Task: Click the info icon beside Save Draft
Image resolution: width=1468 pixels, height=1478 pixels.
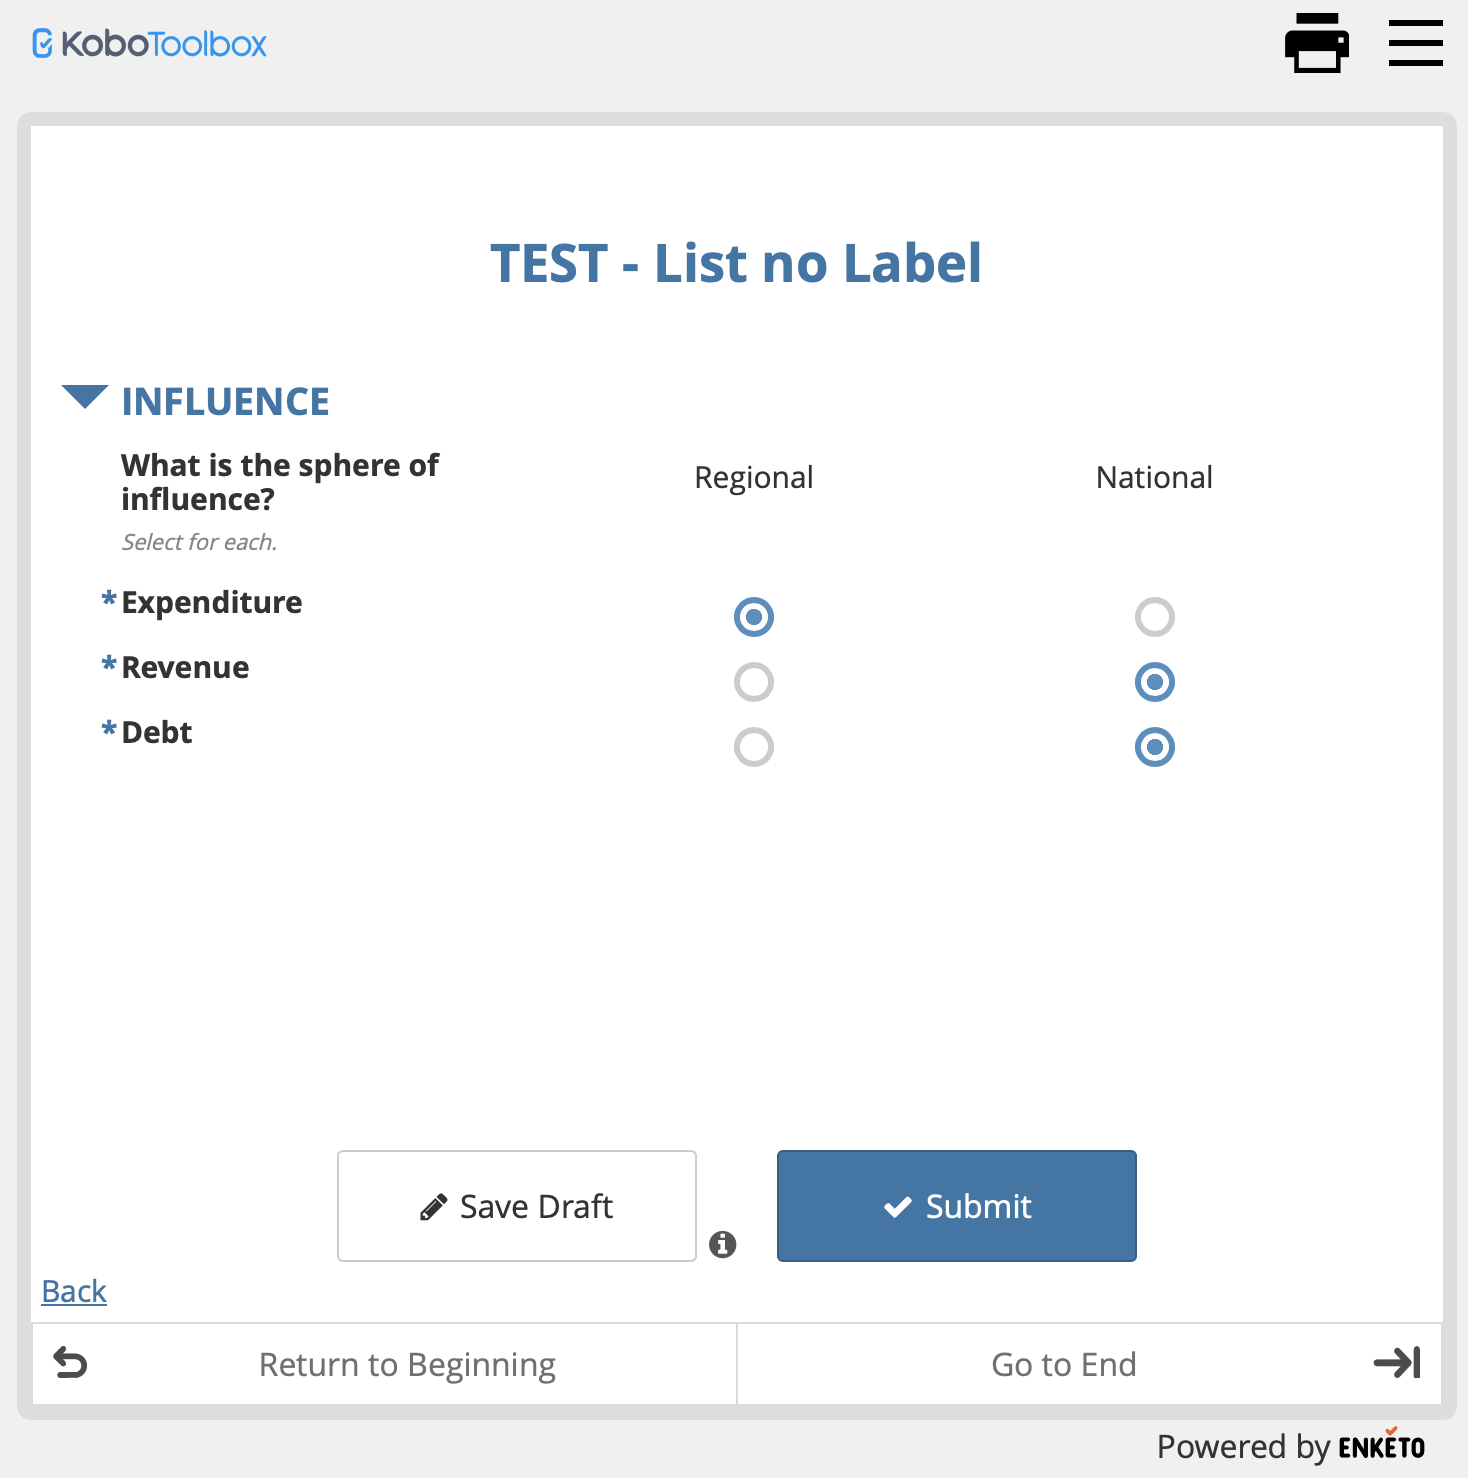Action: click(x=722, y=1244)
